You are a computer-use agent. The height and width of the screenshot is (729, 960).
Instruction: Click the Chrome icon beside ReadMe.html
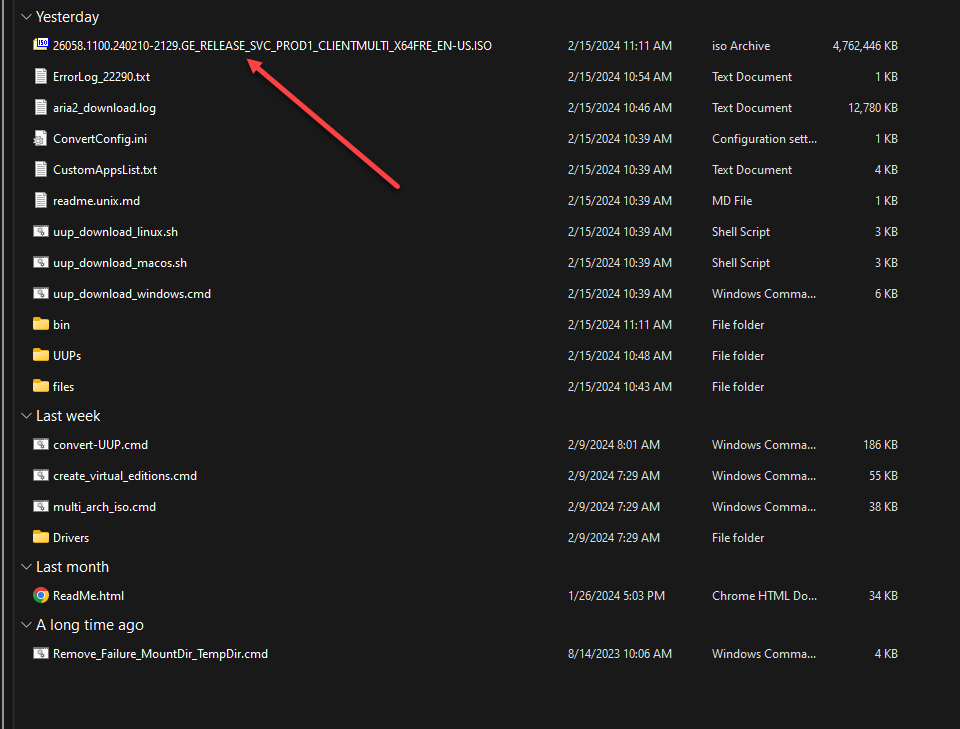click(x=41, y=596)
